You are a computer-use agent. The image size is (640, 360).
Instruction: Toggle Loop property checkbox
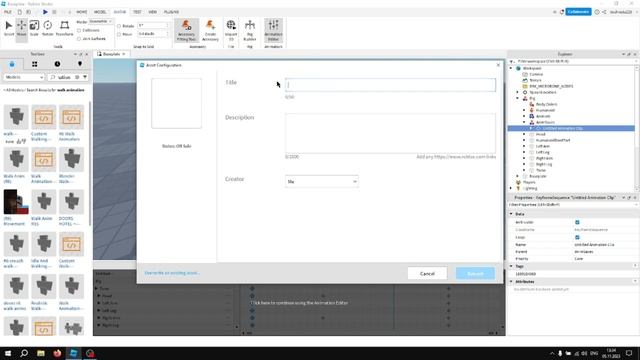click(x=577, y=237)
